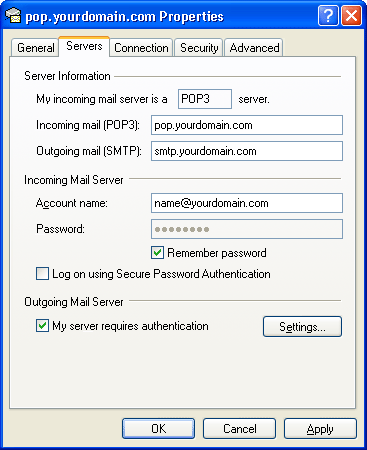Click the mail account icon in title bar

(x=13, y=15)
